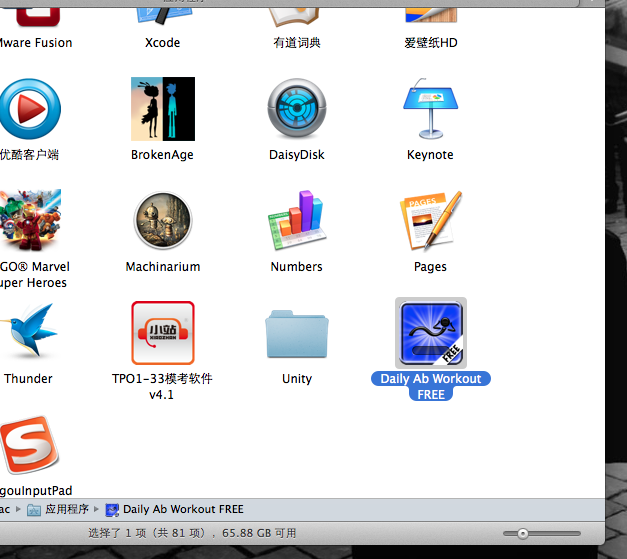
Task: Click the TPO1-33模考软件 v4.1 label
Action: click(x=162, y=386)
